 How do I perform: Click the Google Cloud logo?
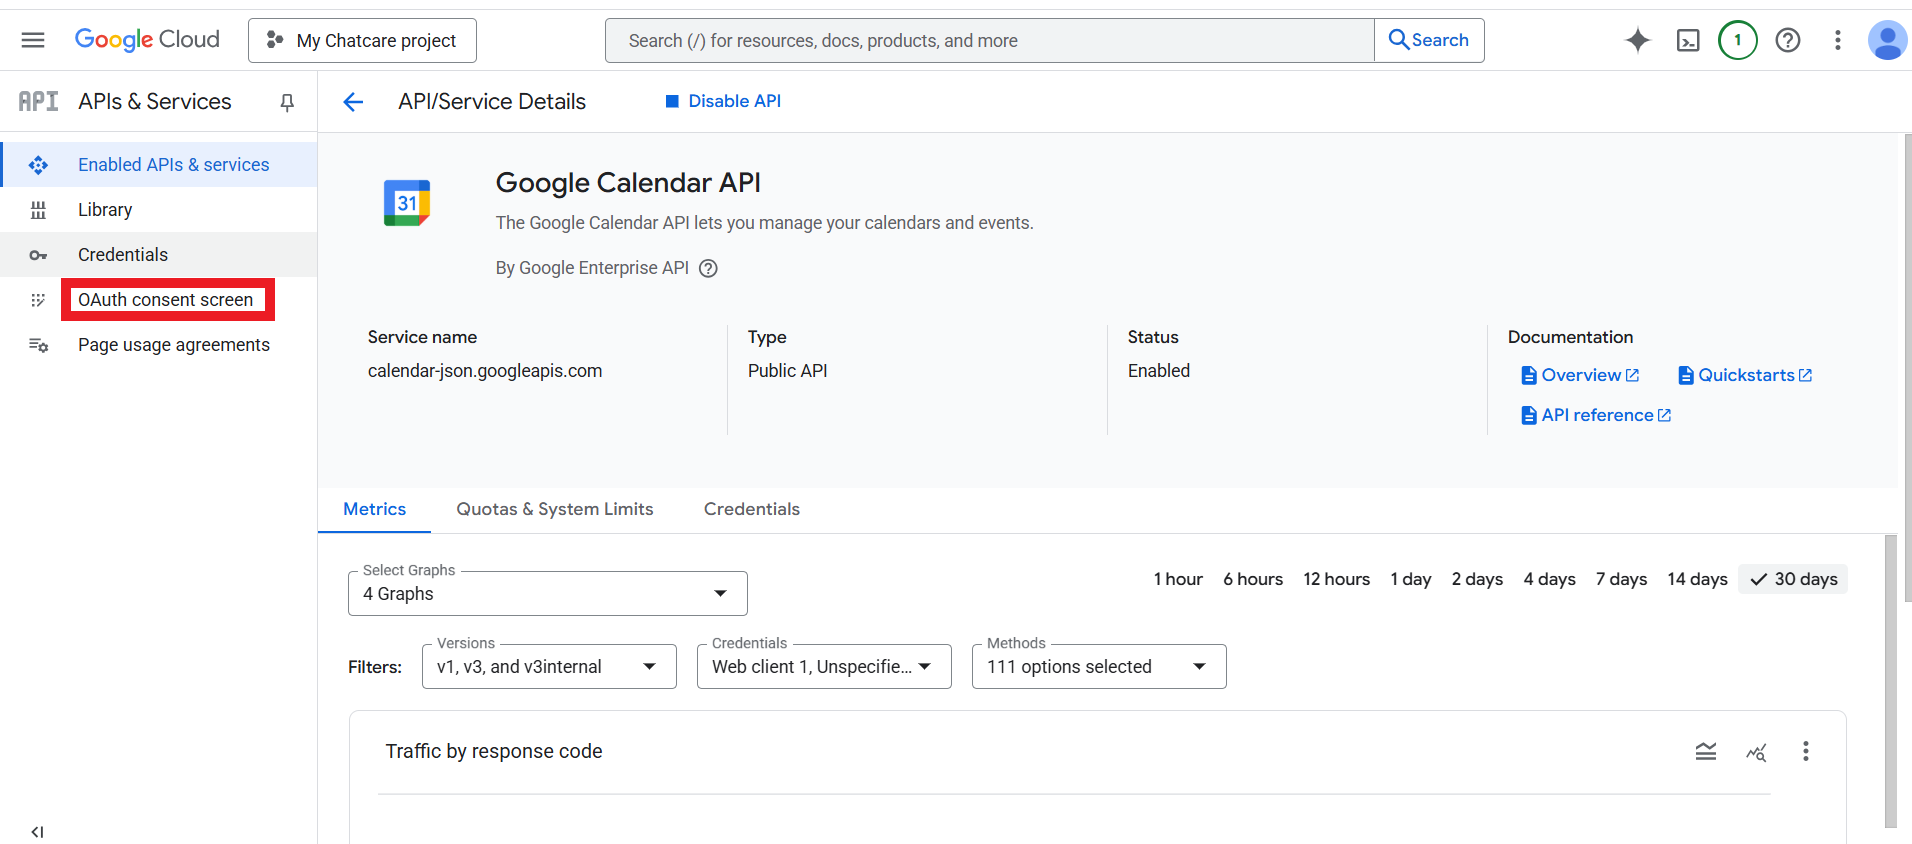147,40
